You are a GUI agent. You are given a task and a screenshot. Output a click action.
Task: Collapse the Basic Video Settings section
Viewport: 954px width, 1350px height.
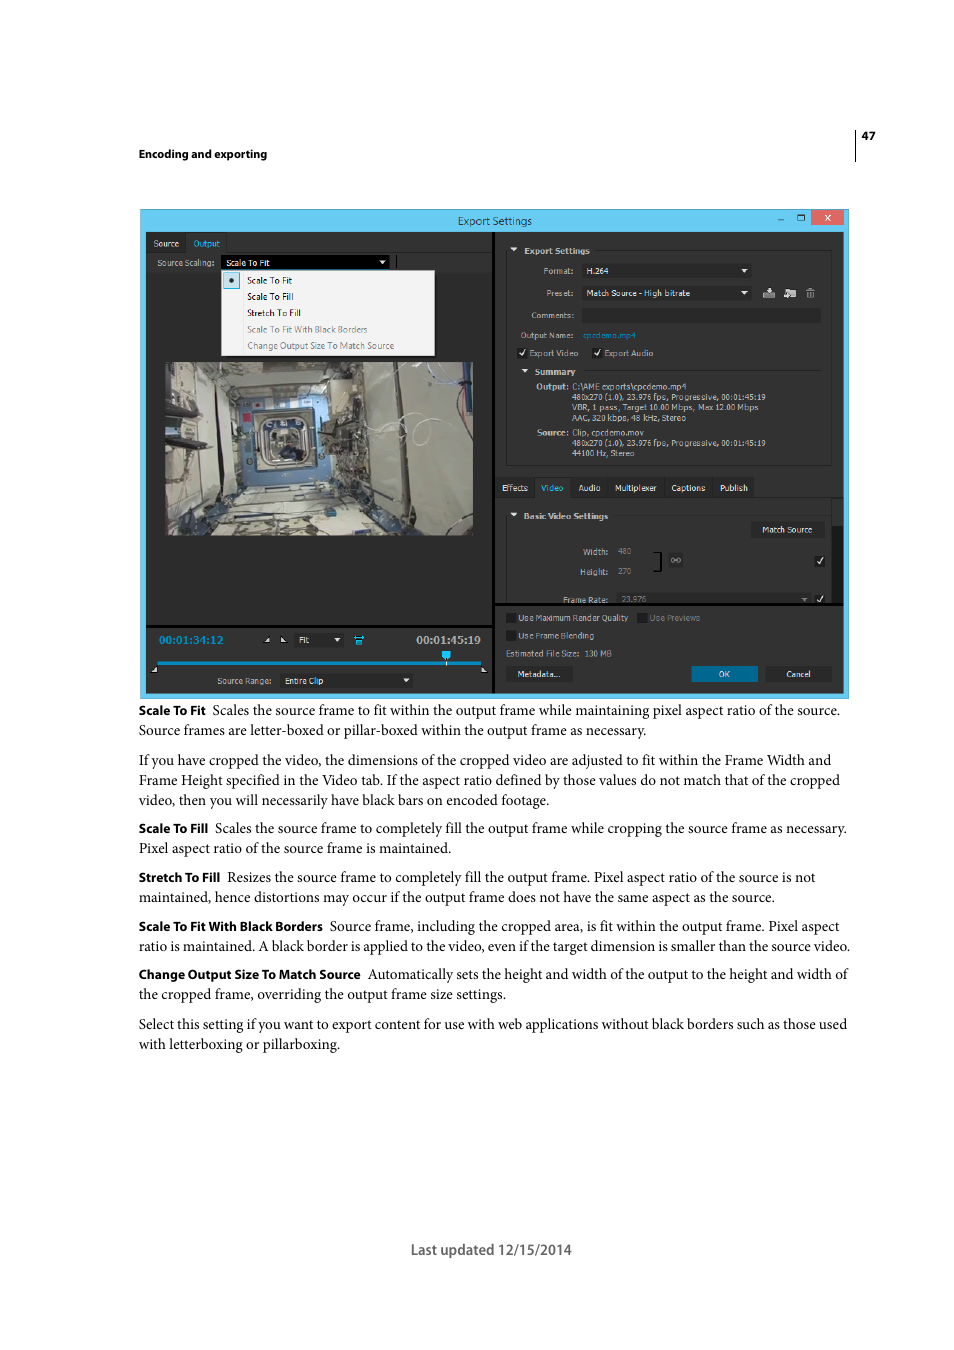pos(514,516)
